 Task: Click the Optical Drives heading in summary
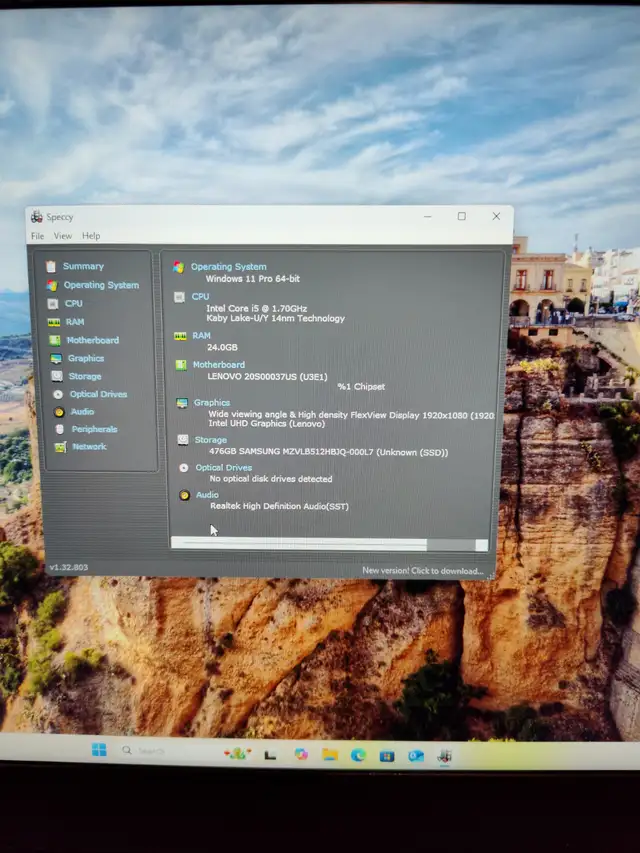(224, 467)
